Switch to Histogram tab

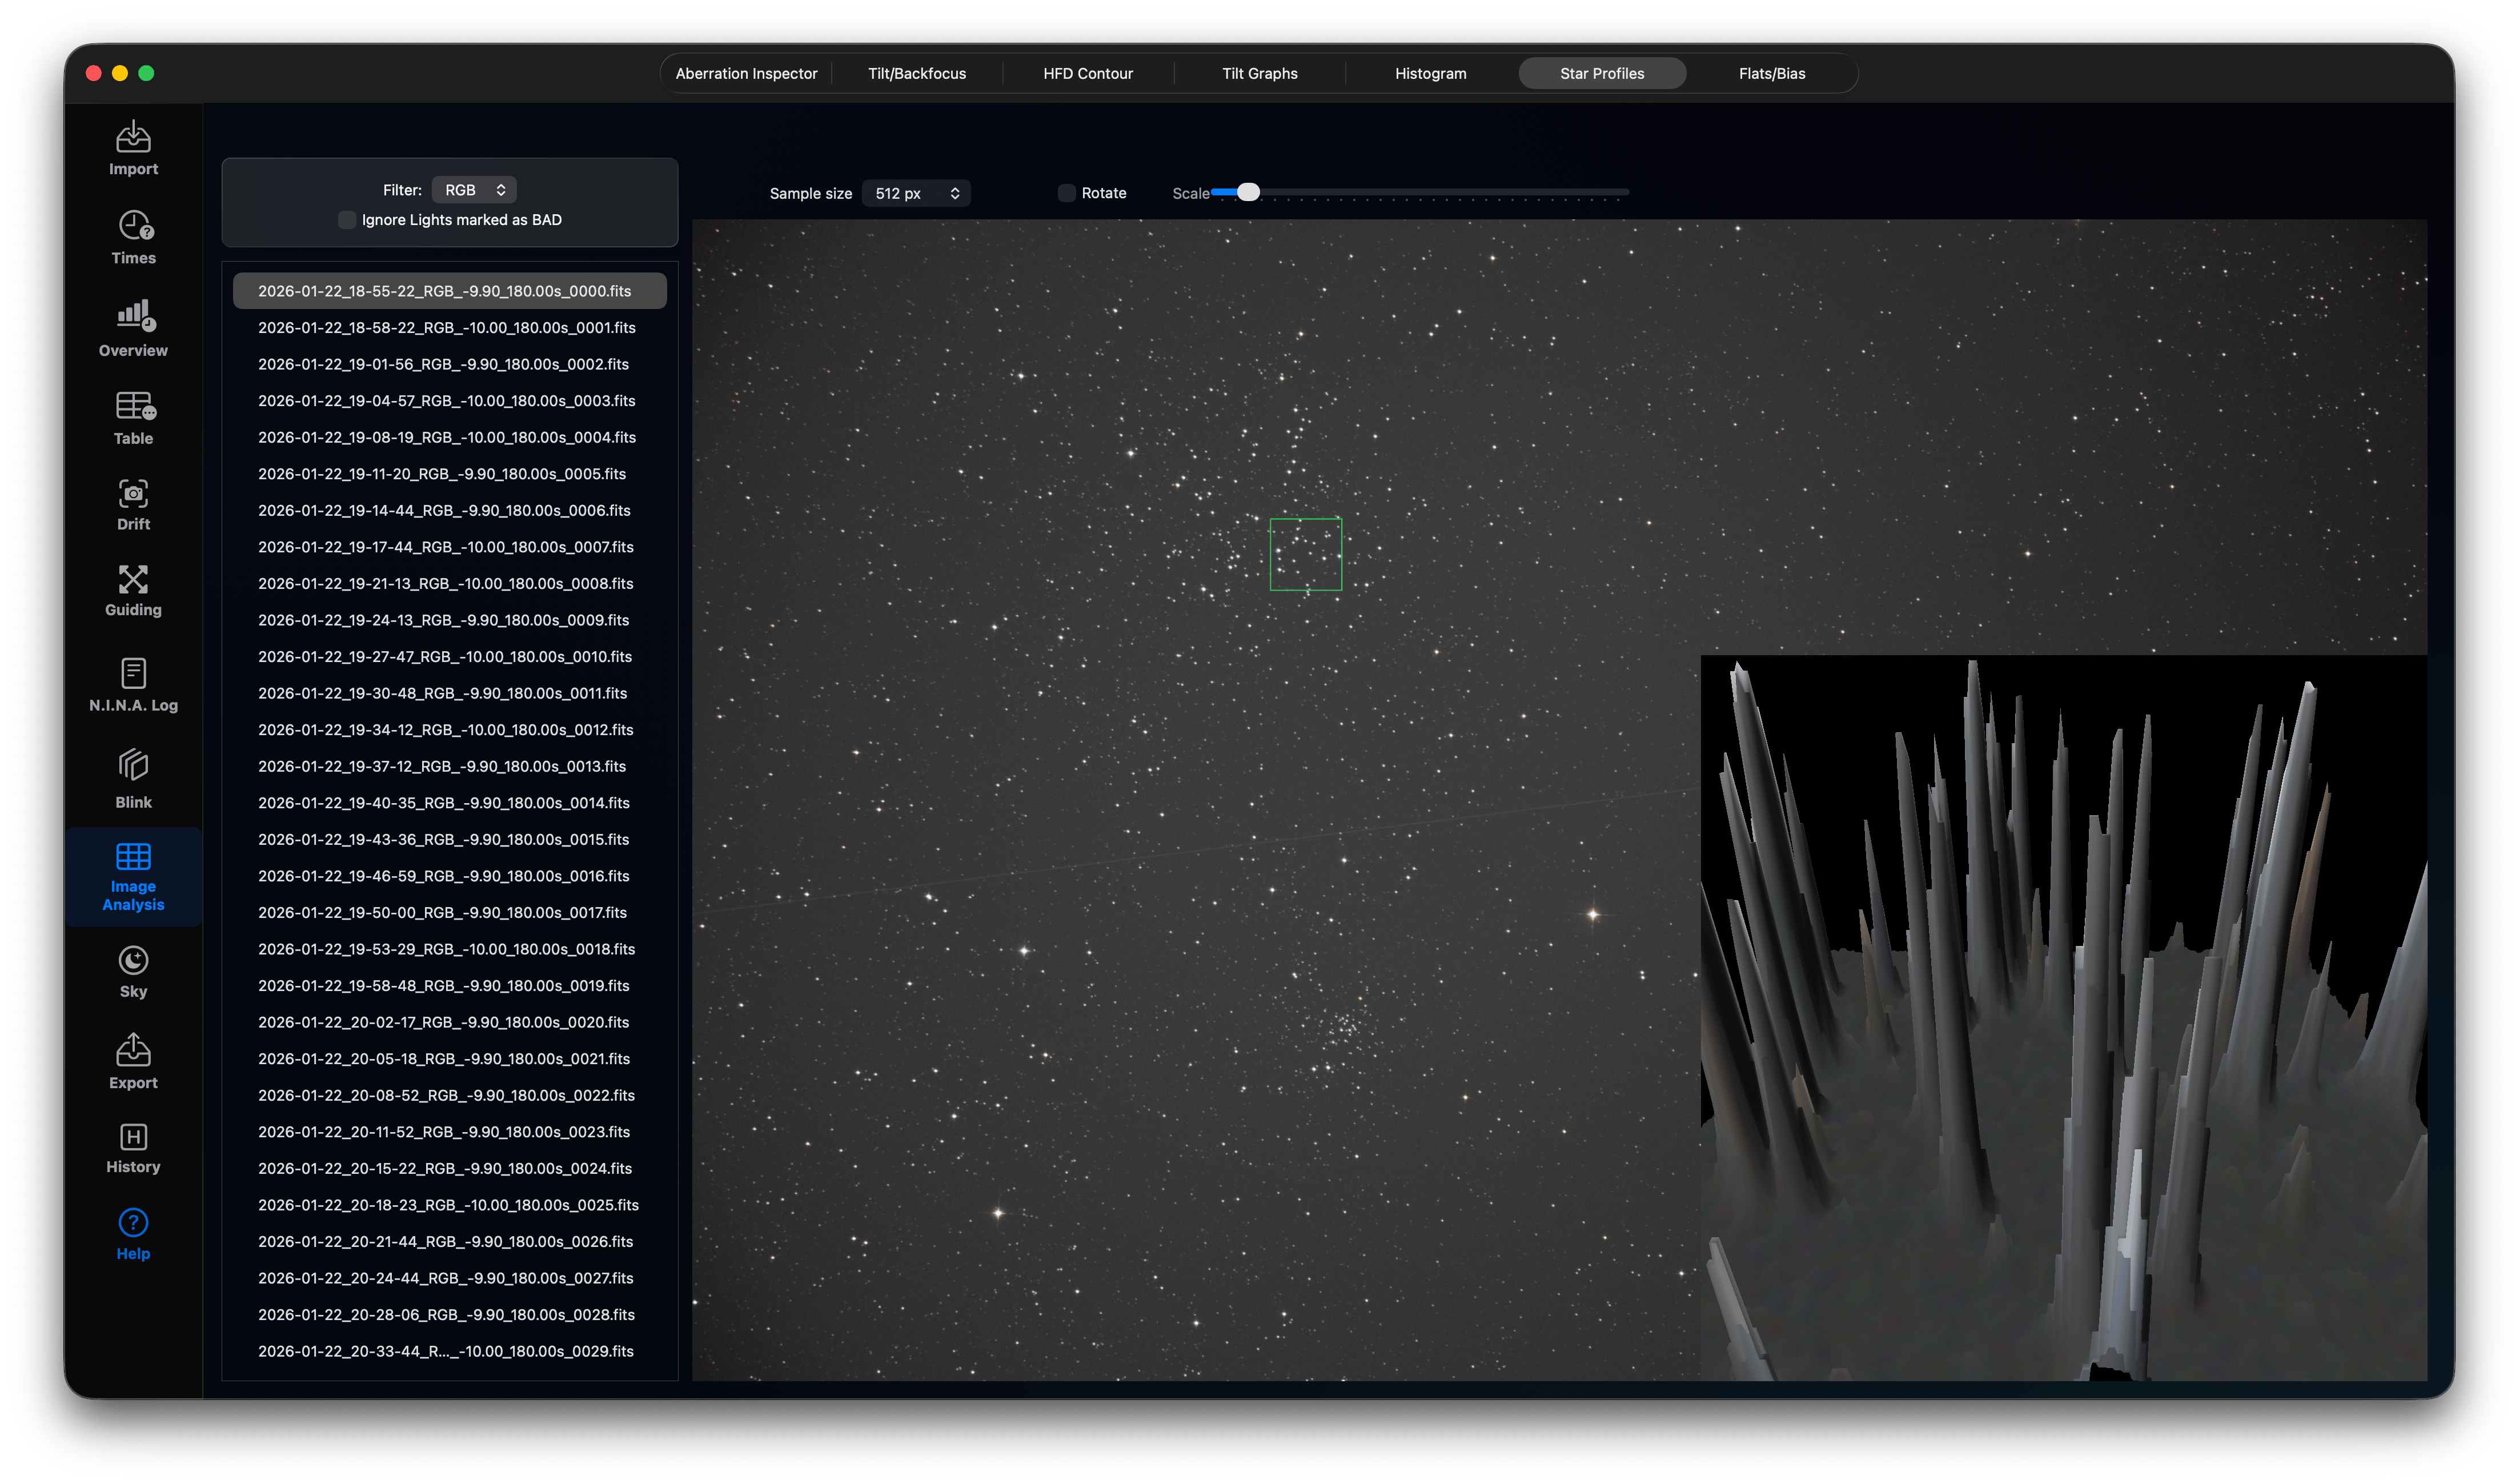point(1430,73)
